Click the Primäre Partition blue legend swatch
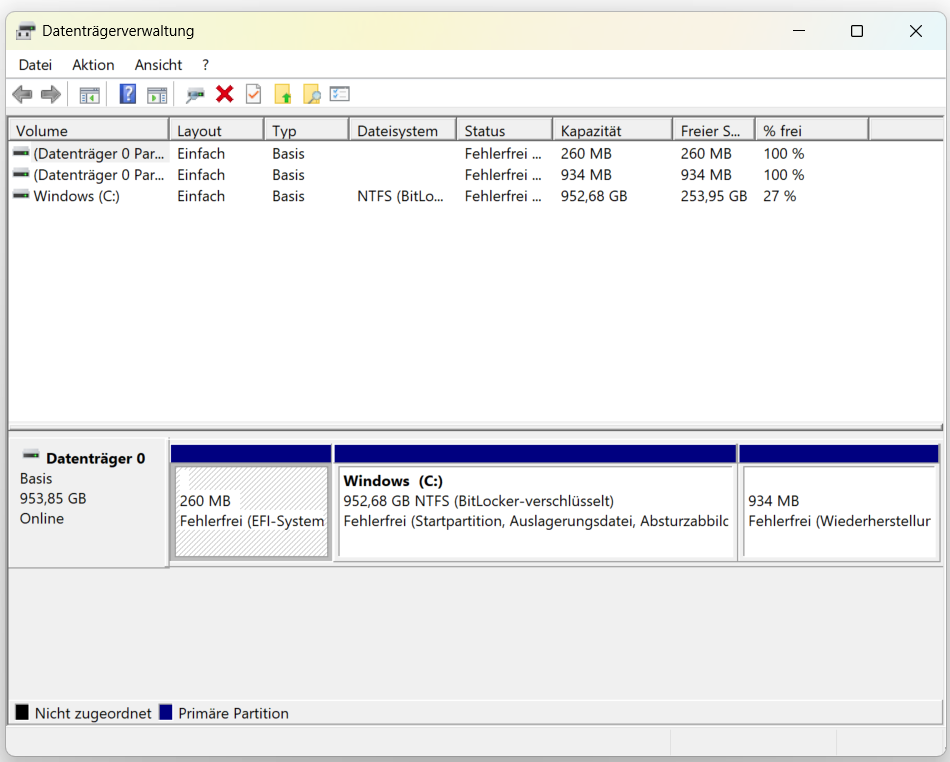 pos(166,713)
